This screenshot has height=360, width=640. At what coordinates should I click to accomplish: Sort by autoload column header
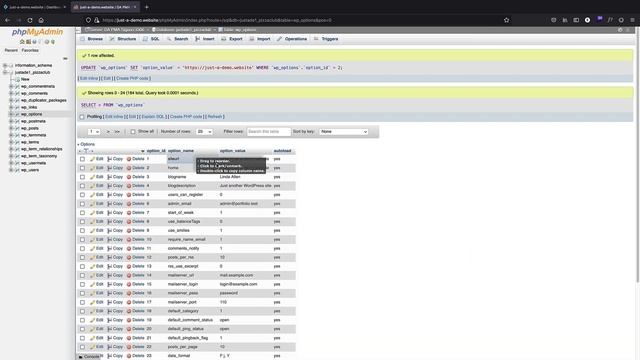click(282, 151)
